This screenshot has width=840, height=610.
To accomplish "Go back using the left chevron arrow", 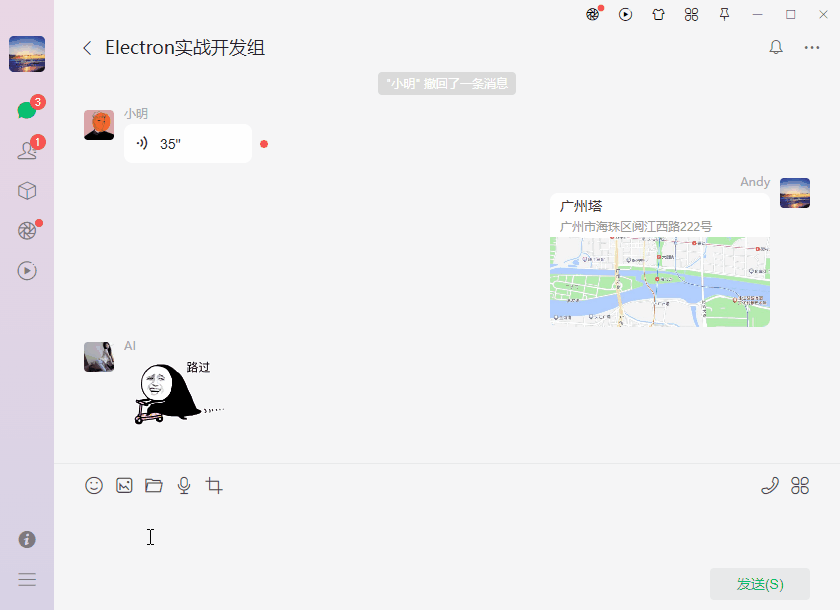I will (86, 46).
